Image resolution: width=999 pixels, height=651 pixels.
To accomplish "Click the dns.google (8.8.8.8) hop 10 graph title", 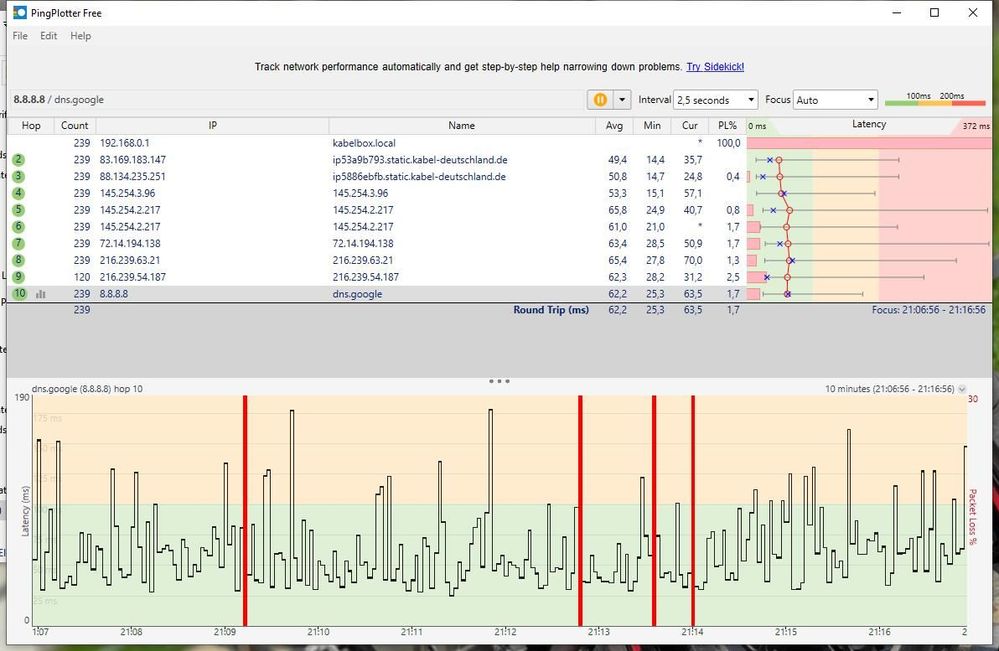I will pos(87,389).
